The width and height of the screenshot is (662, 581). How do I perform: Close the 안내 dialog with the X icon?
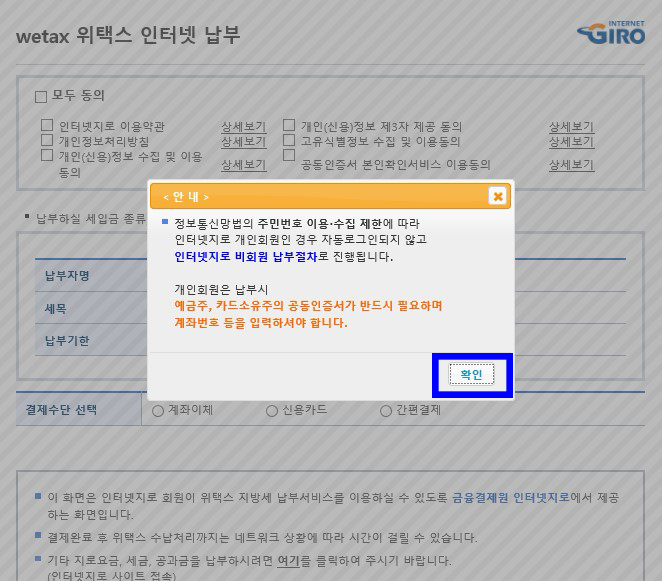498,196
